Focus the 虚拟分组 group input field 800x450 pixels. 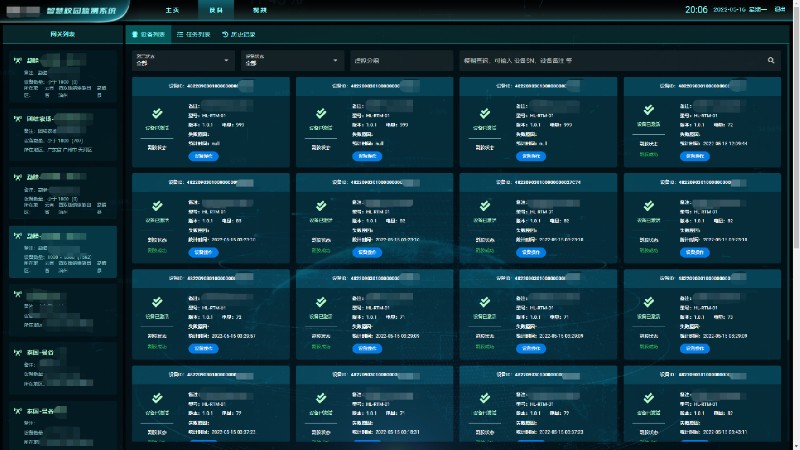tap(402, 60)
